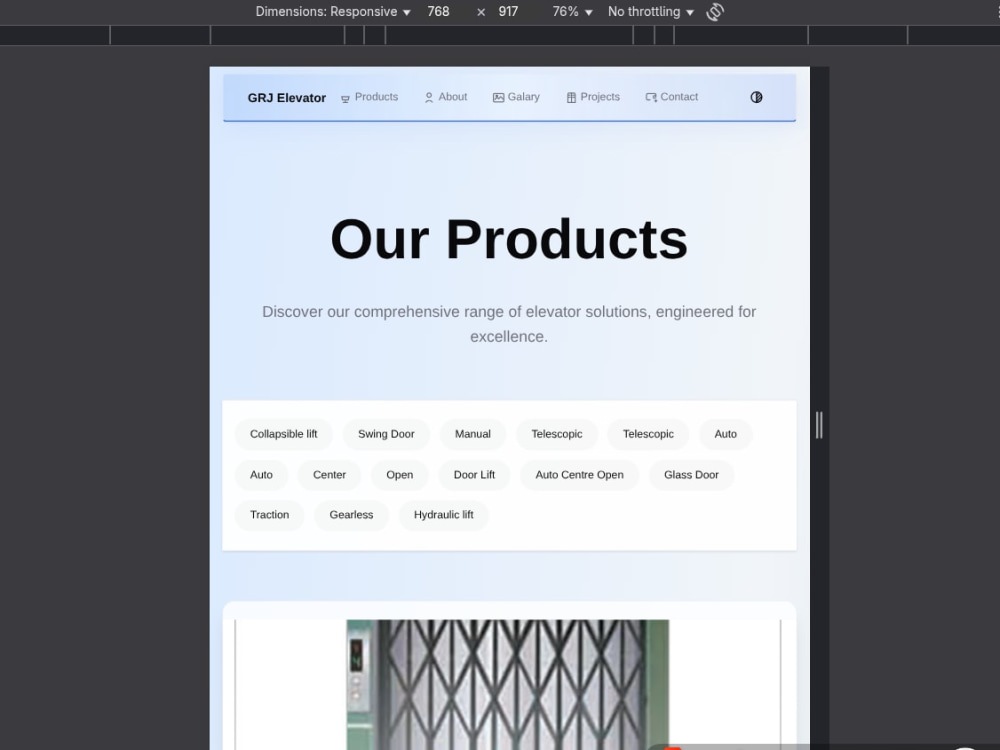
Task: Open the 76% zoom dropdown
Action: (572, 11)
